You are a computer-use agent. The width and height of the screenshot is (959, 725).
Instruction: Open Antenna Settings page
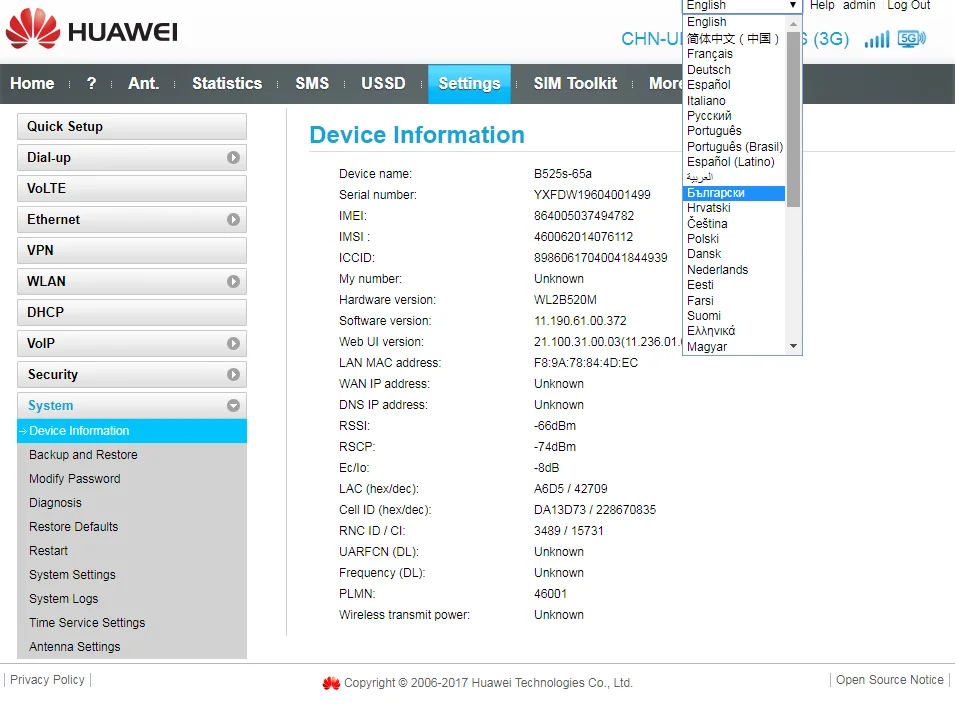point(75,646)
